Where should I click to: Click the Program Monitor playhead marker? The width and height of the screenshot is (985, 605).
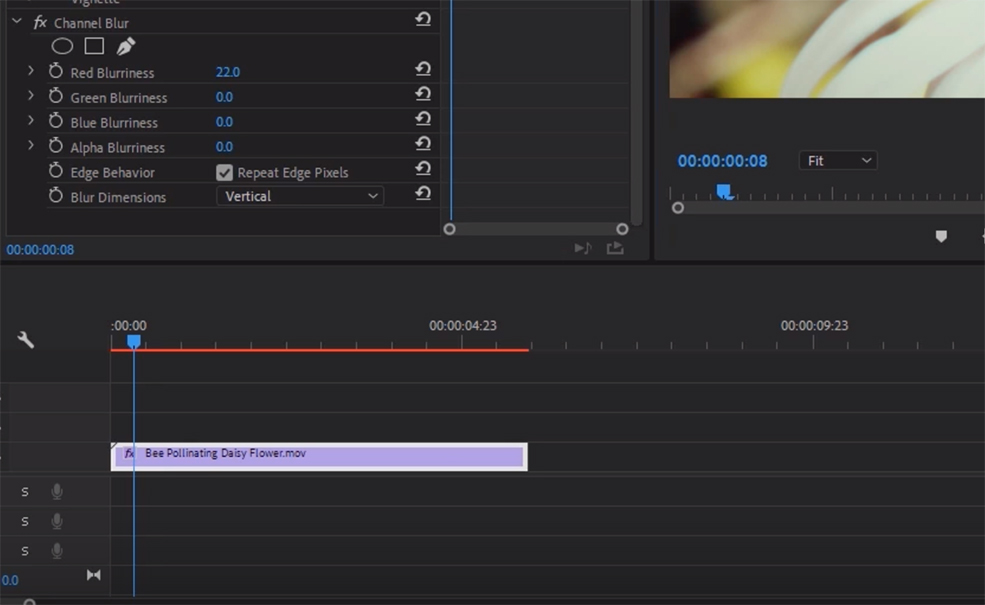point(724,191)
